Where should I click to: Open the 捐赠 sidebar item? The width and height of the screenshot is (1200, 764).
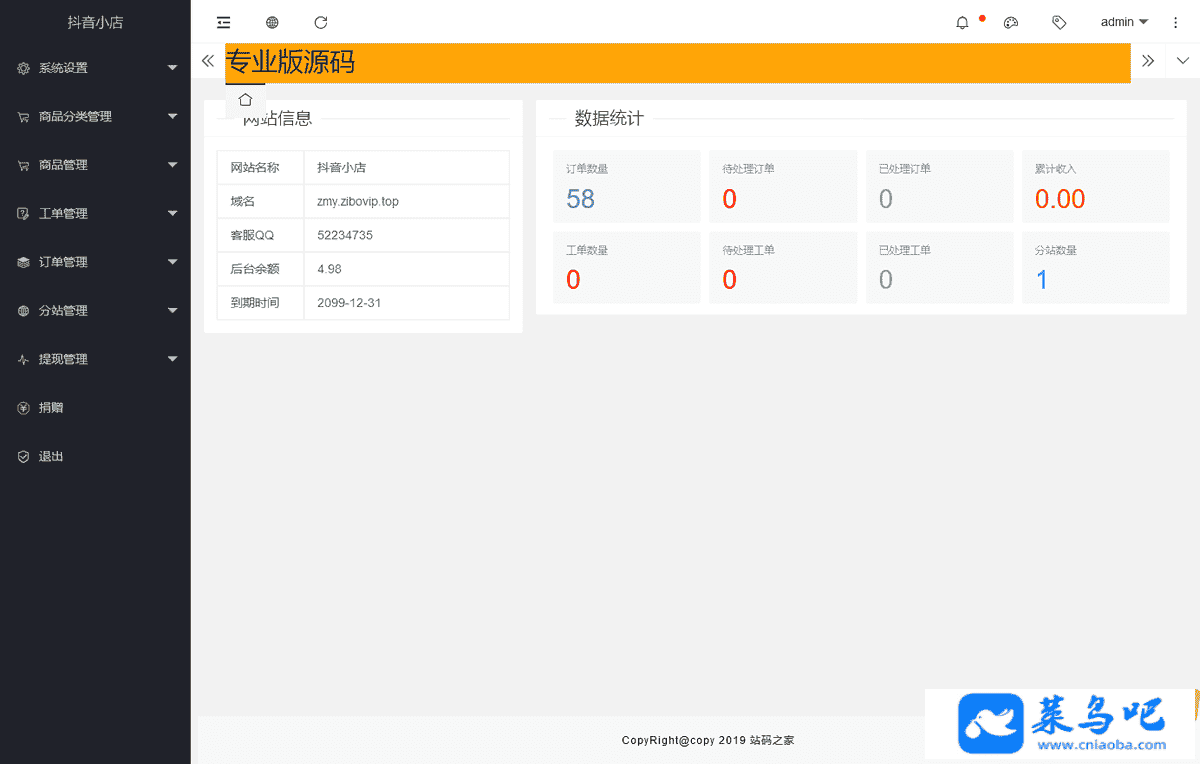(52, 408)
